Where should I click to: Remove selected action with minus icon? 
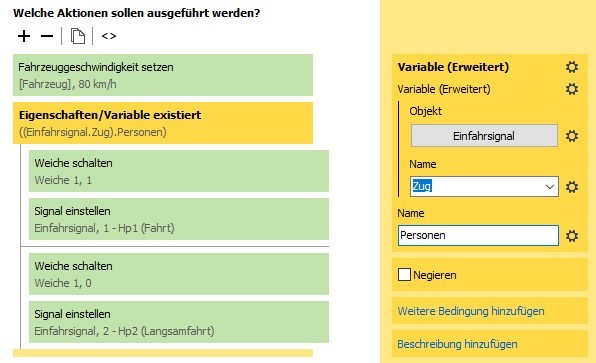point(47,36)
